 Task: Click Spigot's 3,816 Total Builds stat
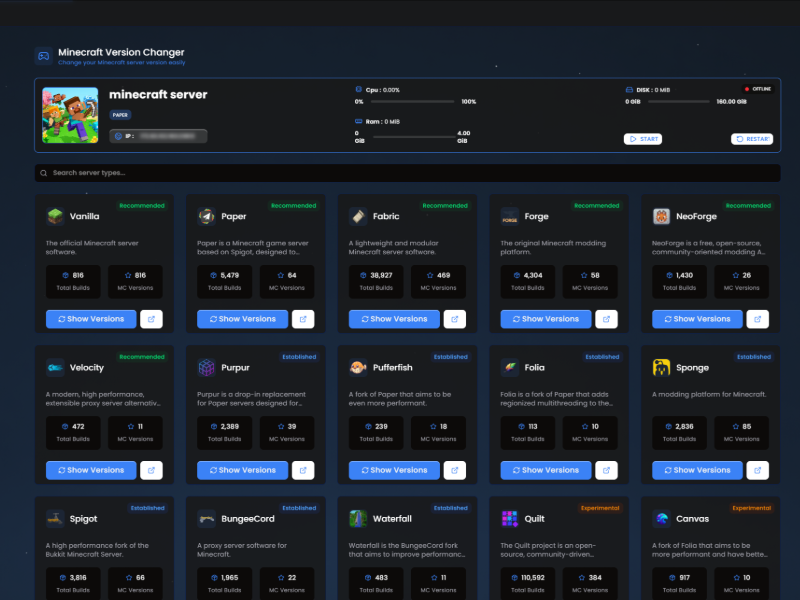coord(73,584)
